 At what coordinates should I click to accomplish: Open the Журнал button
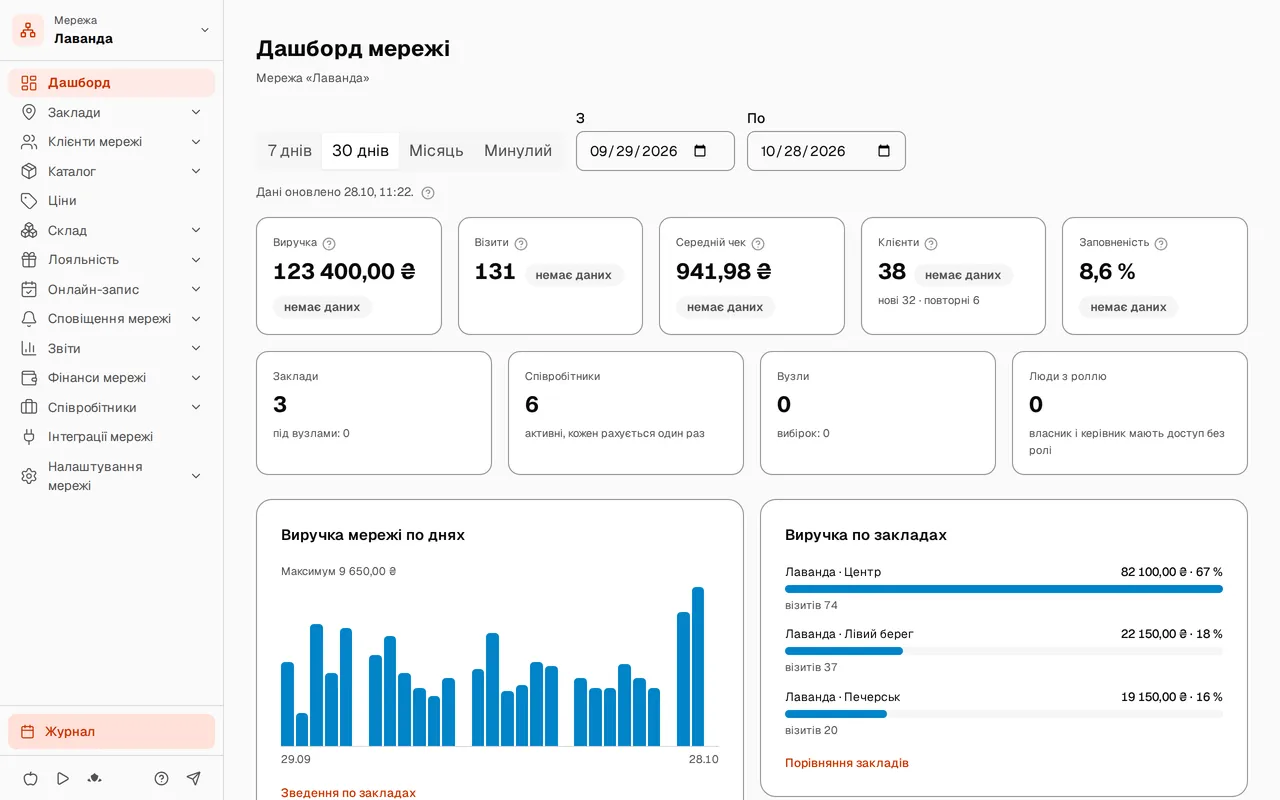[112, 731]
